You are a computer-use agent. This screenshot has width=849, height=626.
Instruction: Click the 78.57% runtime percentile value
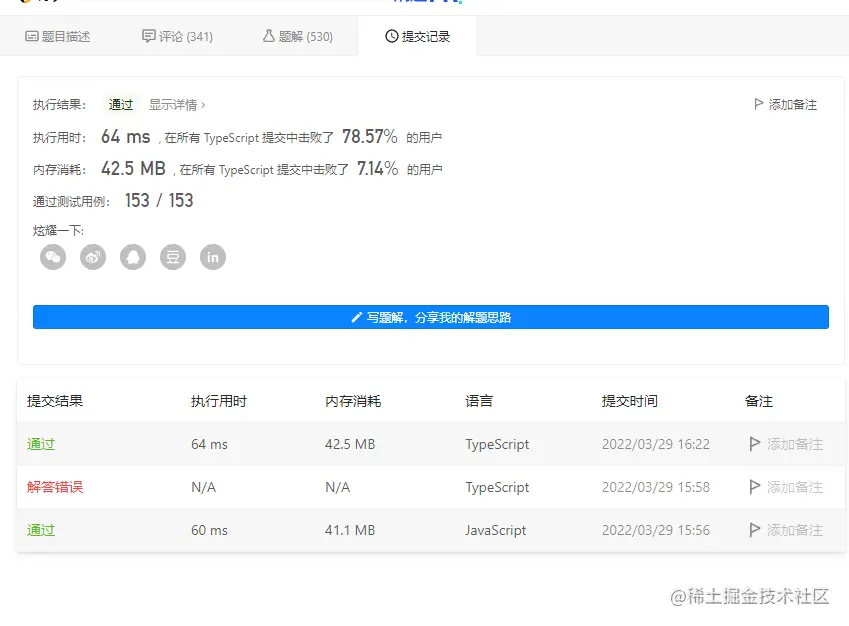(370, 136)
